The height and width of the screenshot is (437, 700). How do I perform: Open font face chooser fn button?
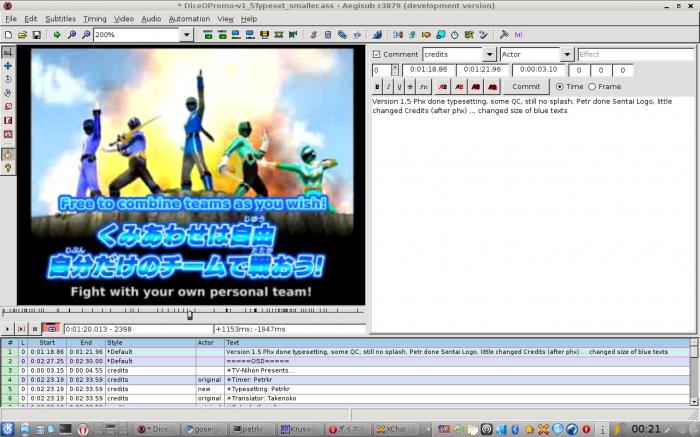(x=424, y=87)
